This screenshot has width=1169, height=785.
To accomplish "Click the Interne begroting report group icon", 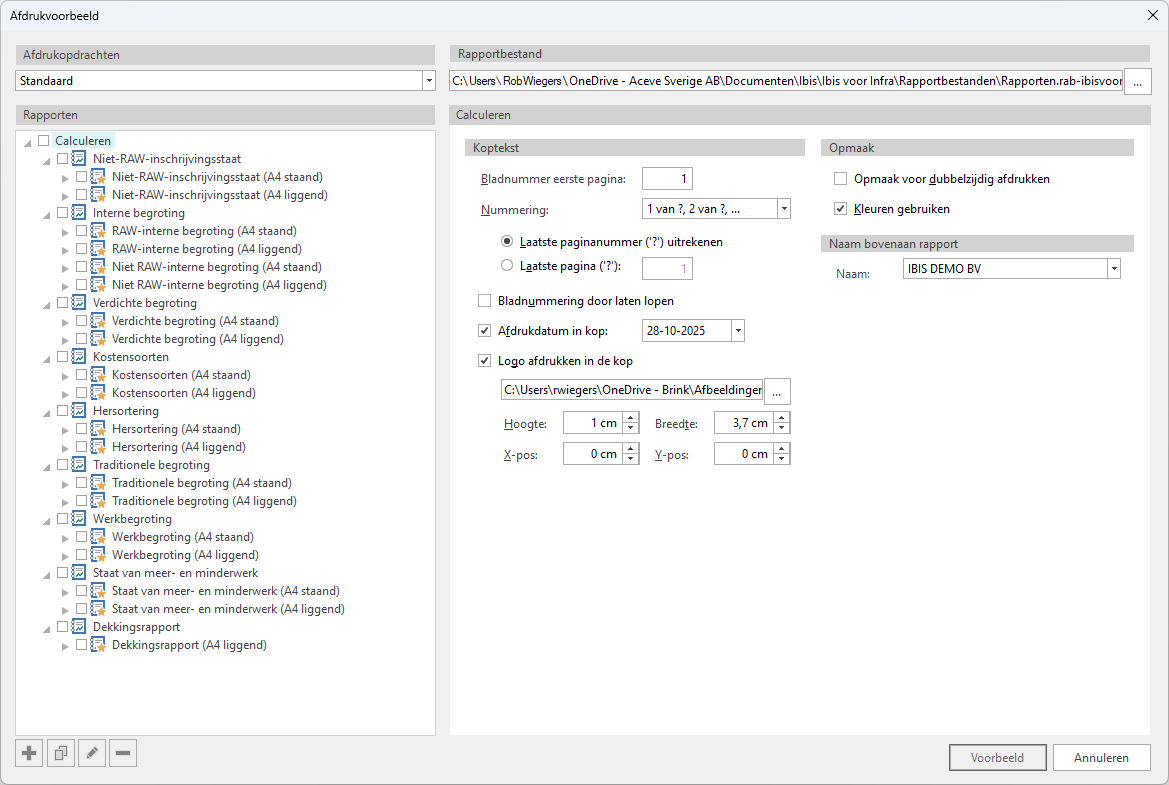I will point(79,213).
